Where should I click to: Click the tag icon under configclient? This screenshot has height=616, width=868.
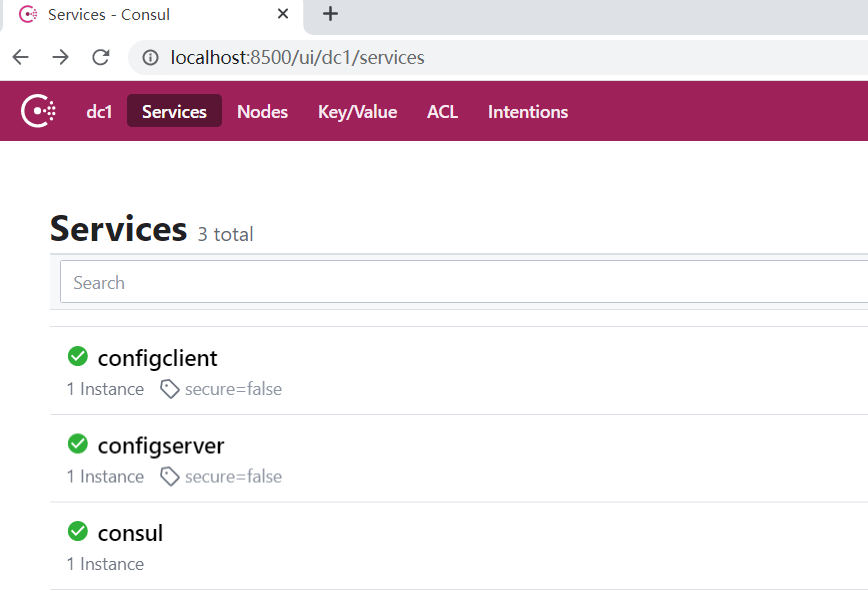pos(169,389)
